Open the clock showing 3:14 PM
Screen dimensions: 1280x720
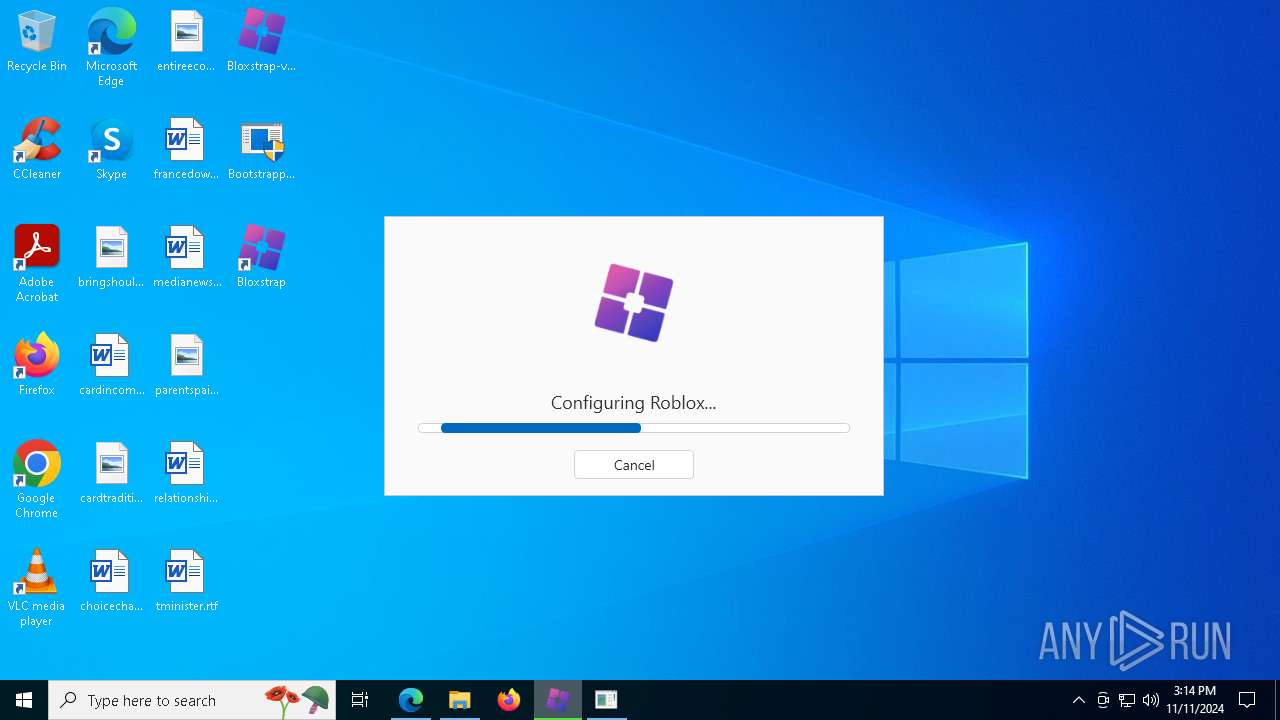pyautogui.click(x=1195, y=700)
